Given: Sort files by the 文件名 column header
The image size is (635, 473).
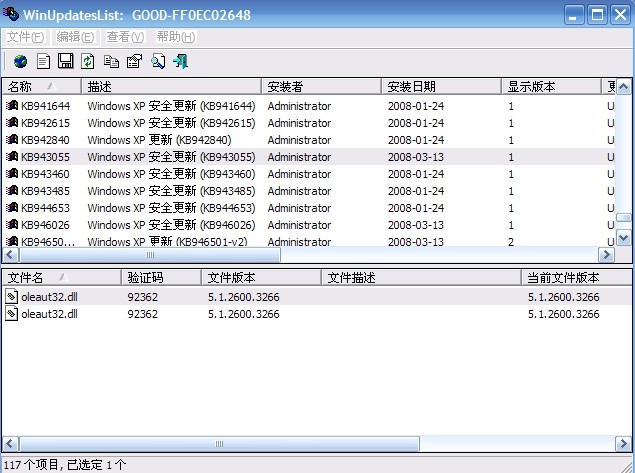Looking at the screenshot, I should tap(62, 278).
